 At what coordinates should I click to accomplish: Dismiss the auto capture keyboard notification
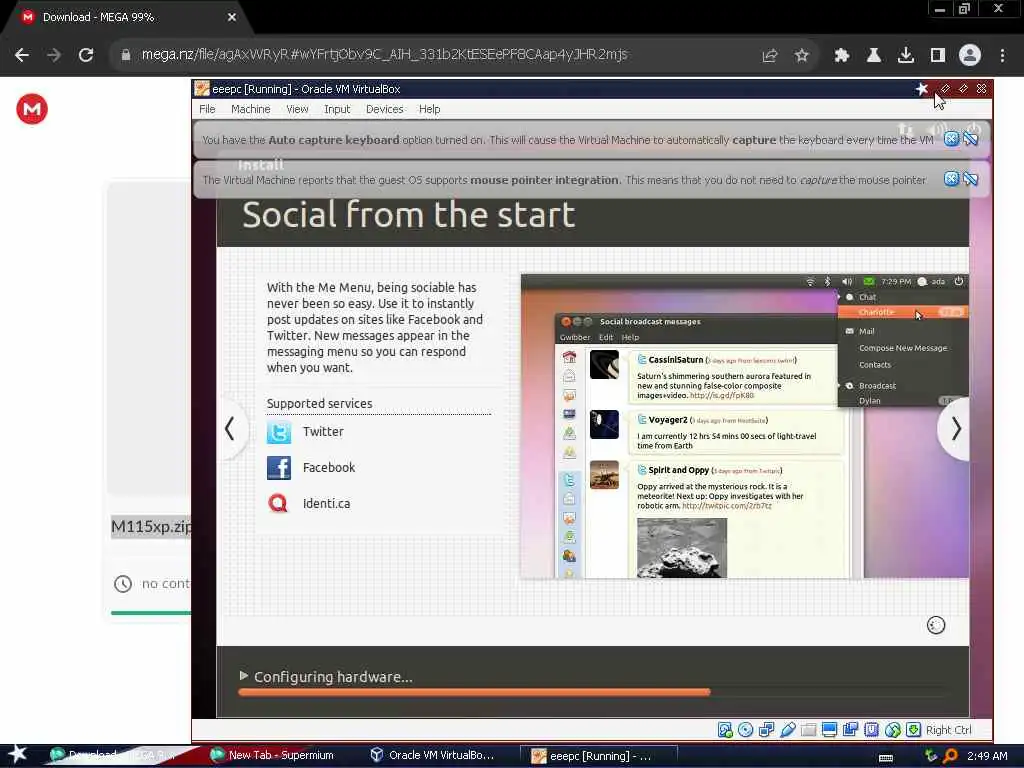coord(952,138)
